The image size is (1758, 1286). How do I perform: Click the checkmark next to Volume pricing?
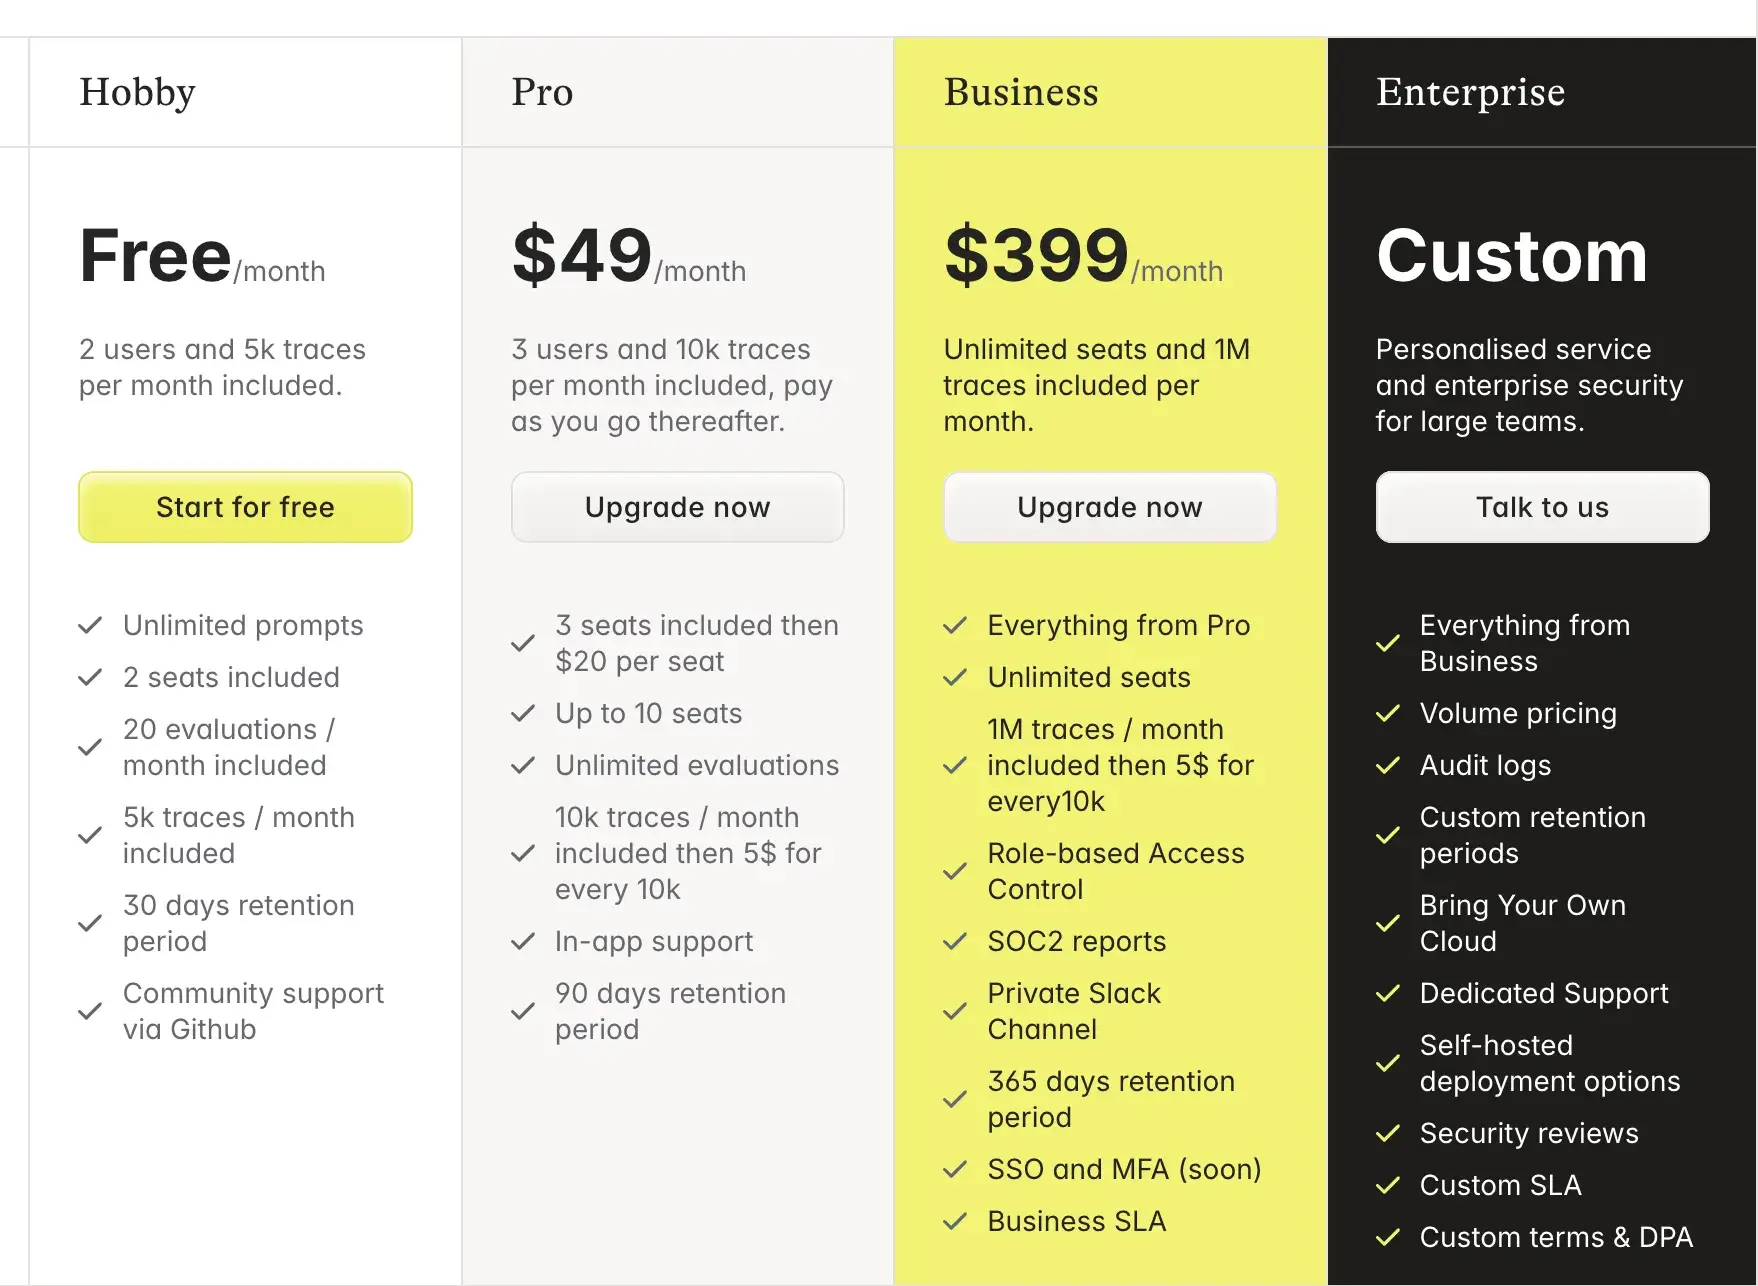1388,714
